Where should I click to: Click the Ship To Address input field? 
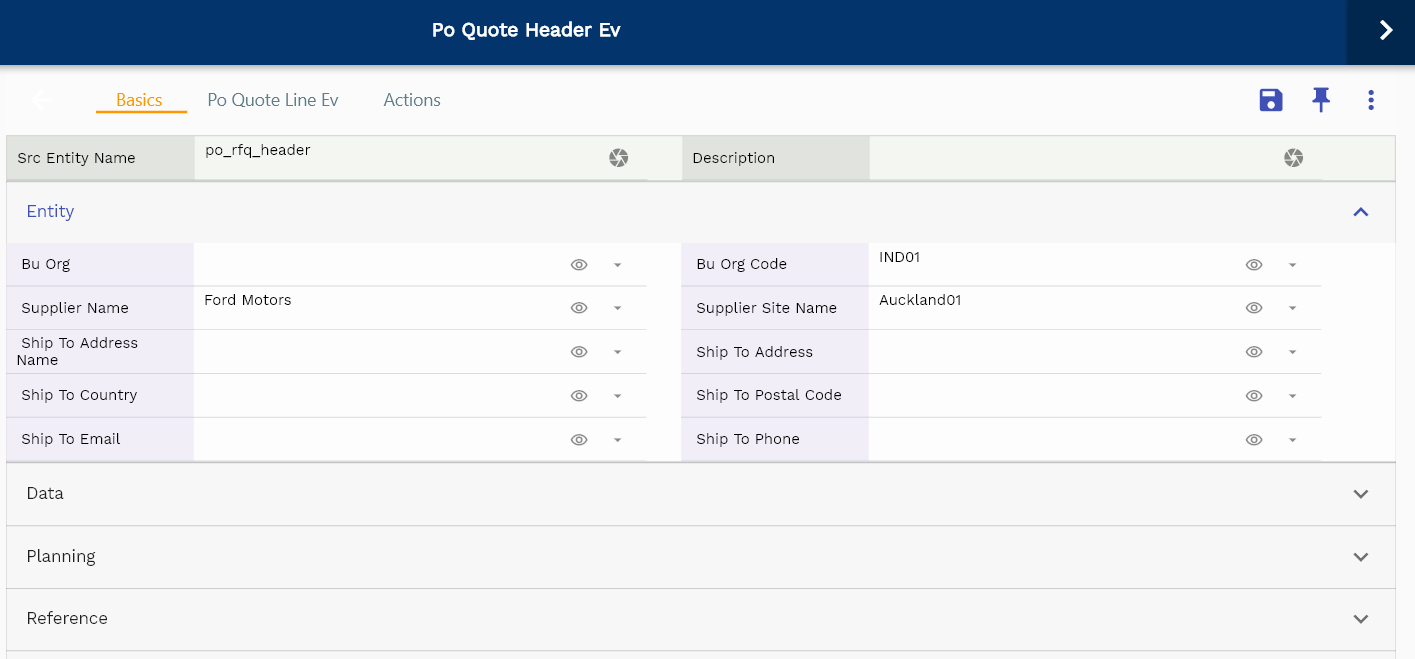(x=1050, y=352)
